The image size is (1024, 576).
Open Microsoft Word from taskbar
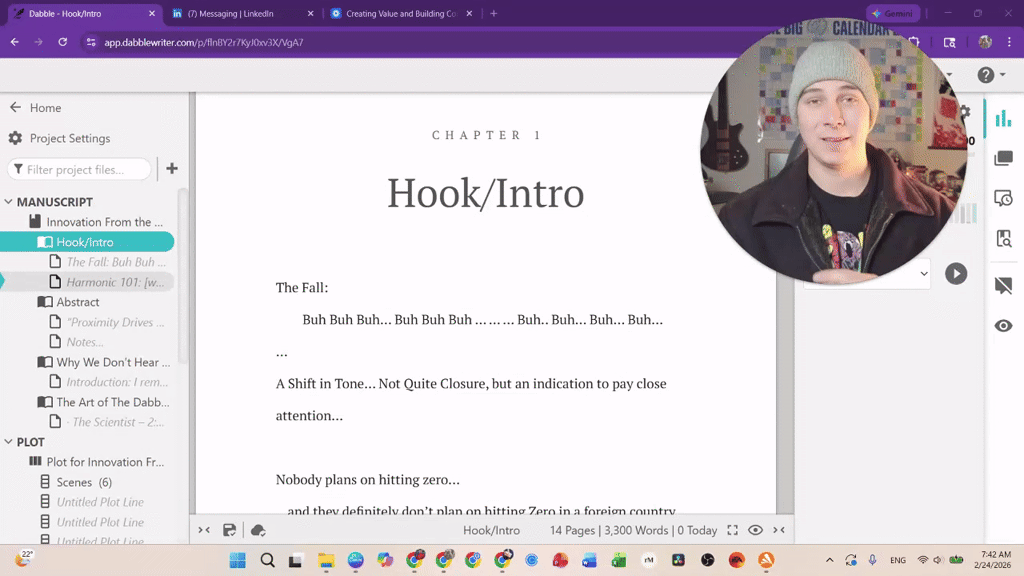pyautogui.click(x=589, y=560)
